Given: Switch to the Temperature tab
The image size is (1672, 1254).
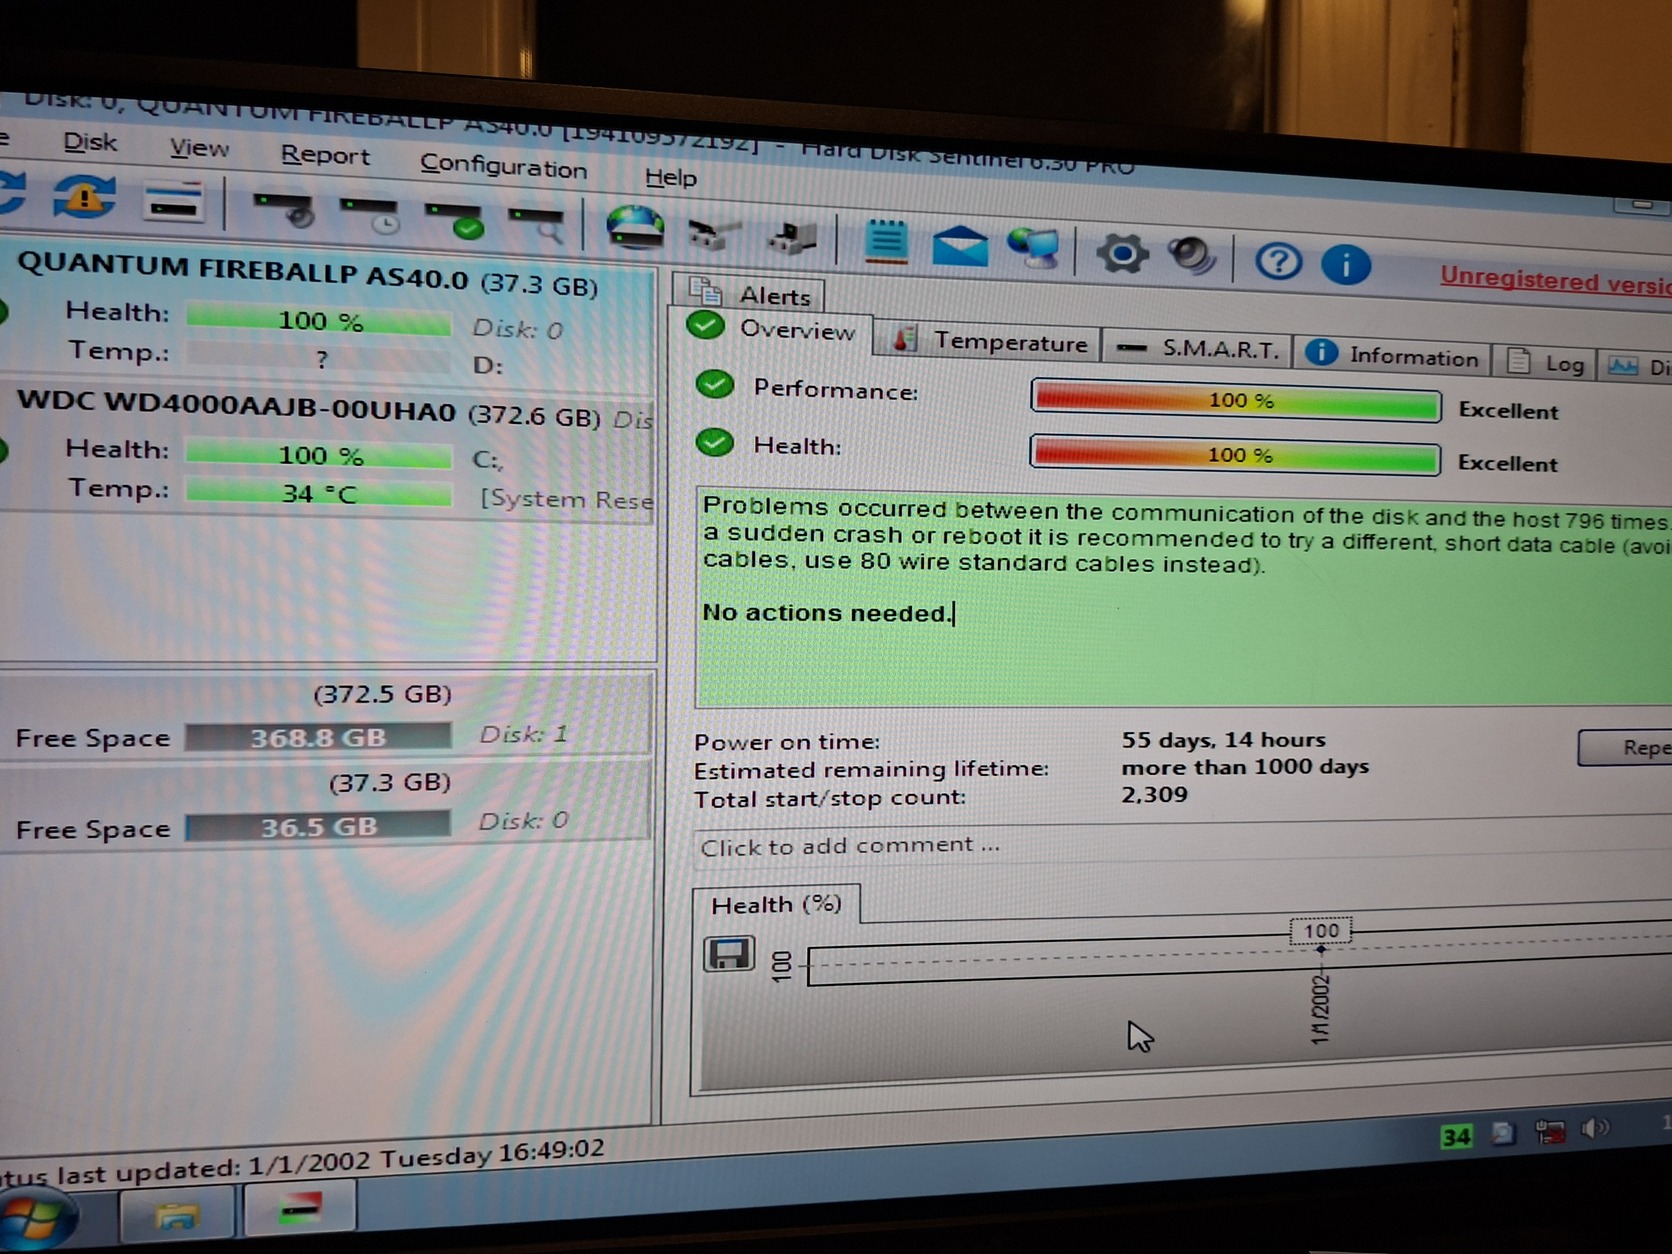Looking at the screenshot, I should pyautogui.click(x=991, y=341).
